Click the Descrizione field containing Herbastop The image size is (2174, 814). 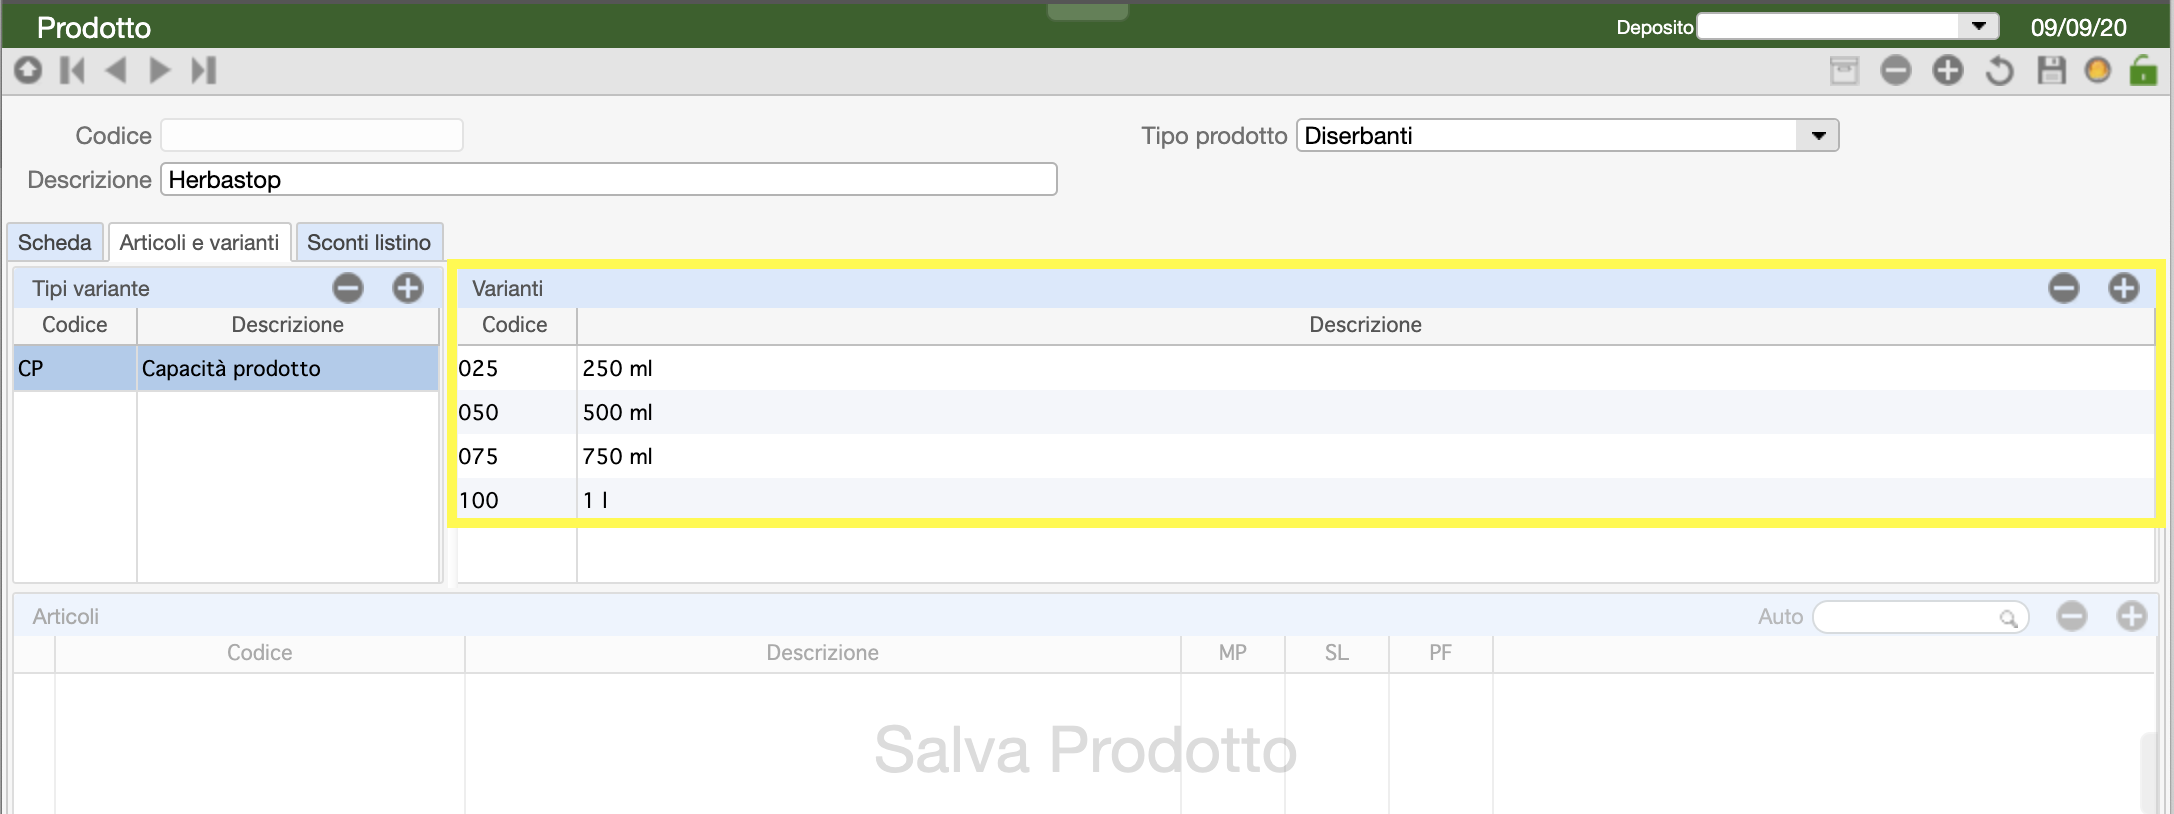(608, 179)
